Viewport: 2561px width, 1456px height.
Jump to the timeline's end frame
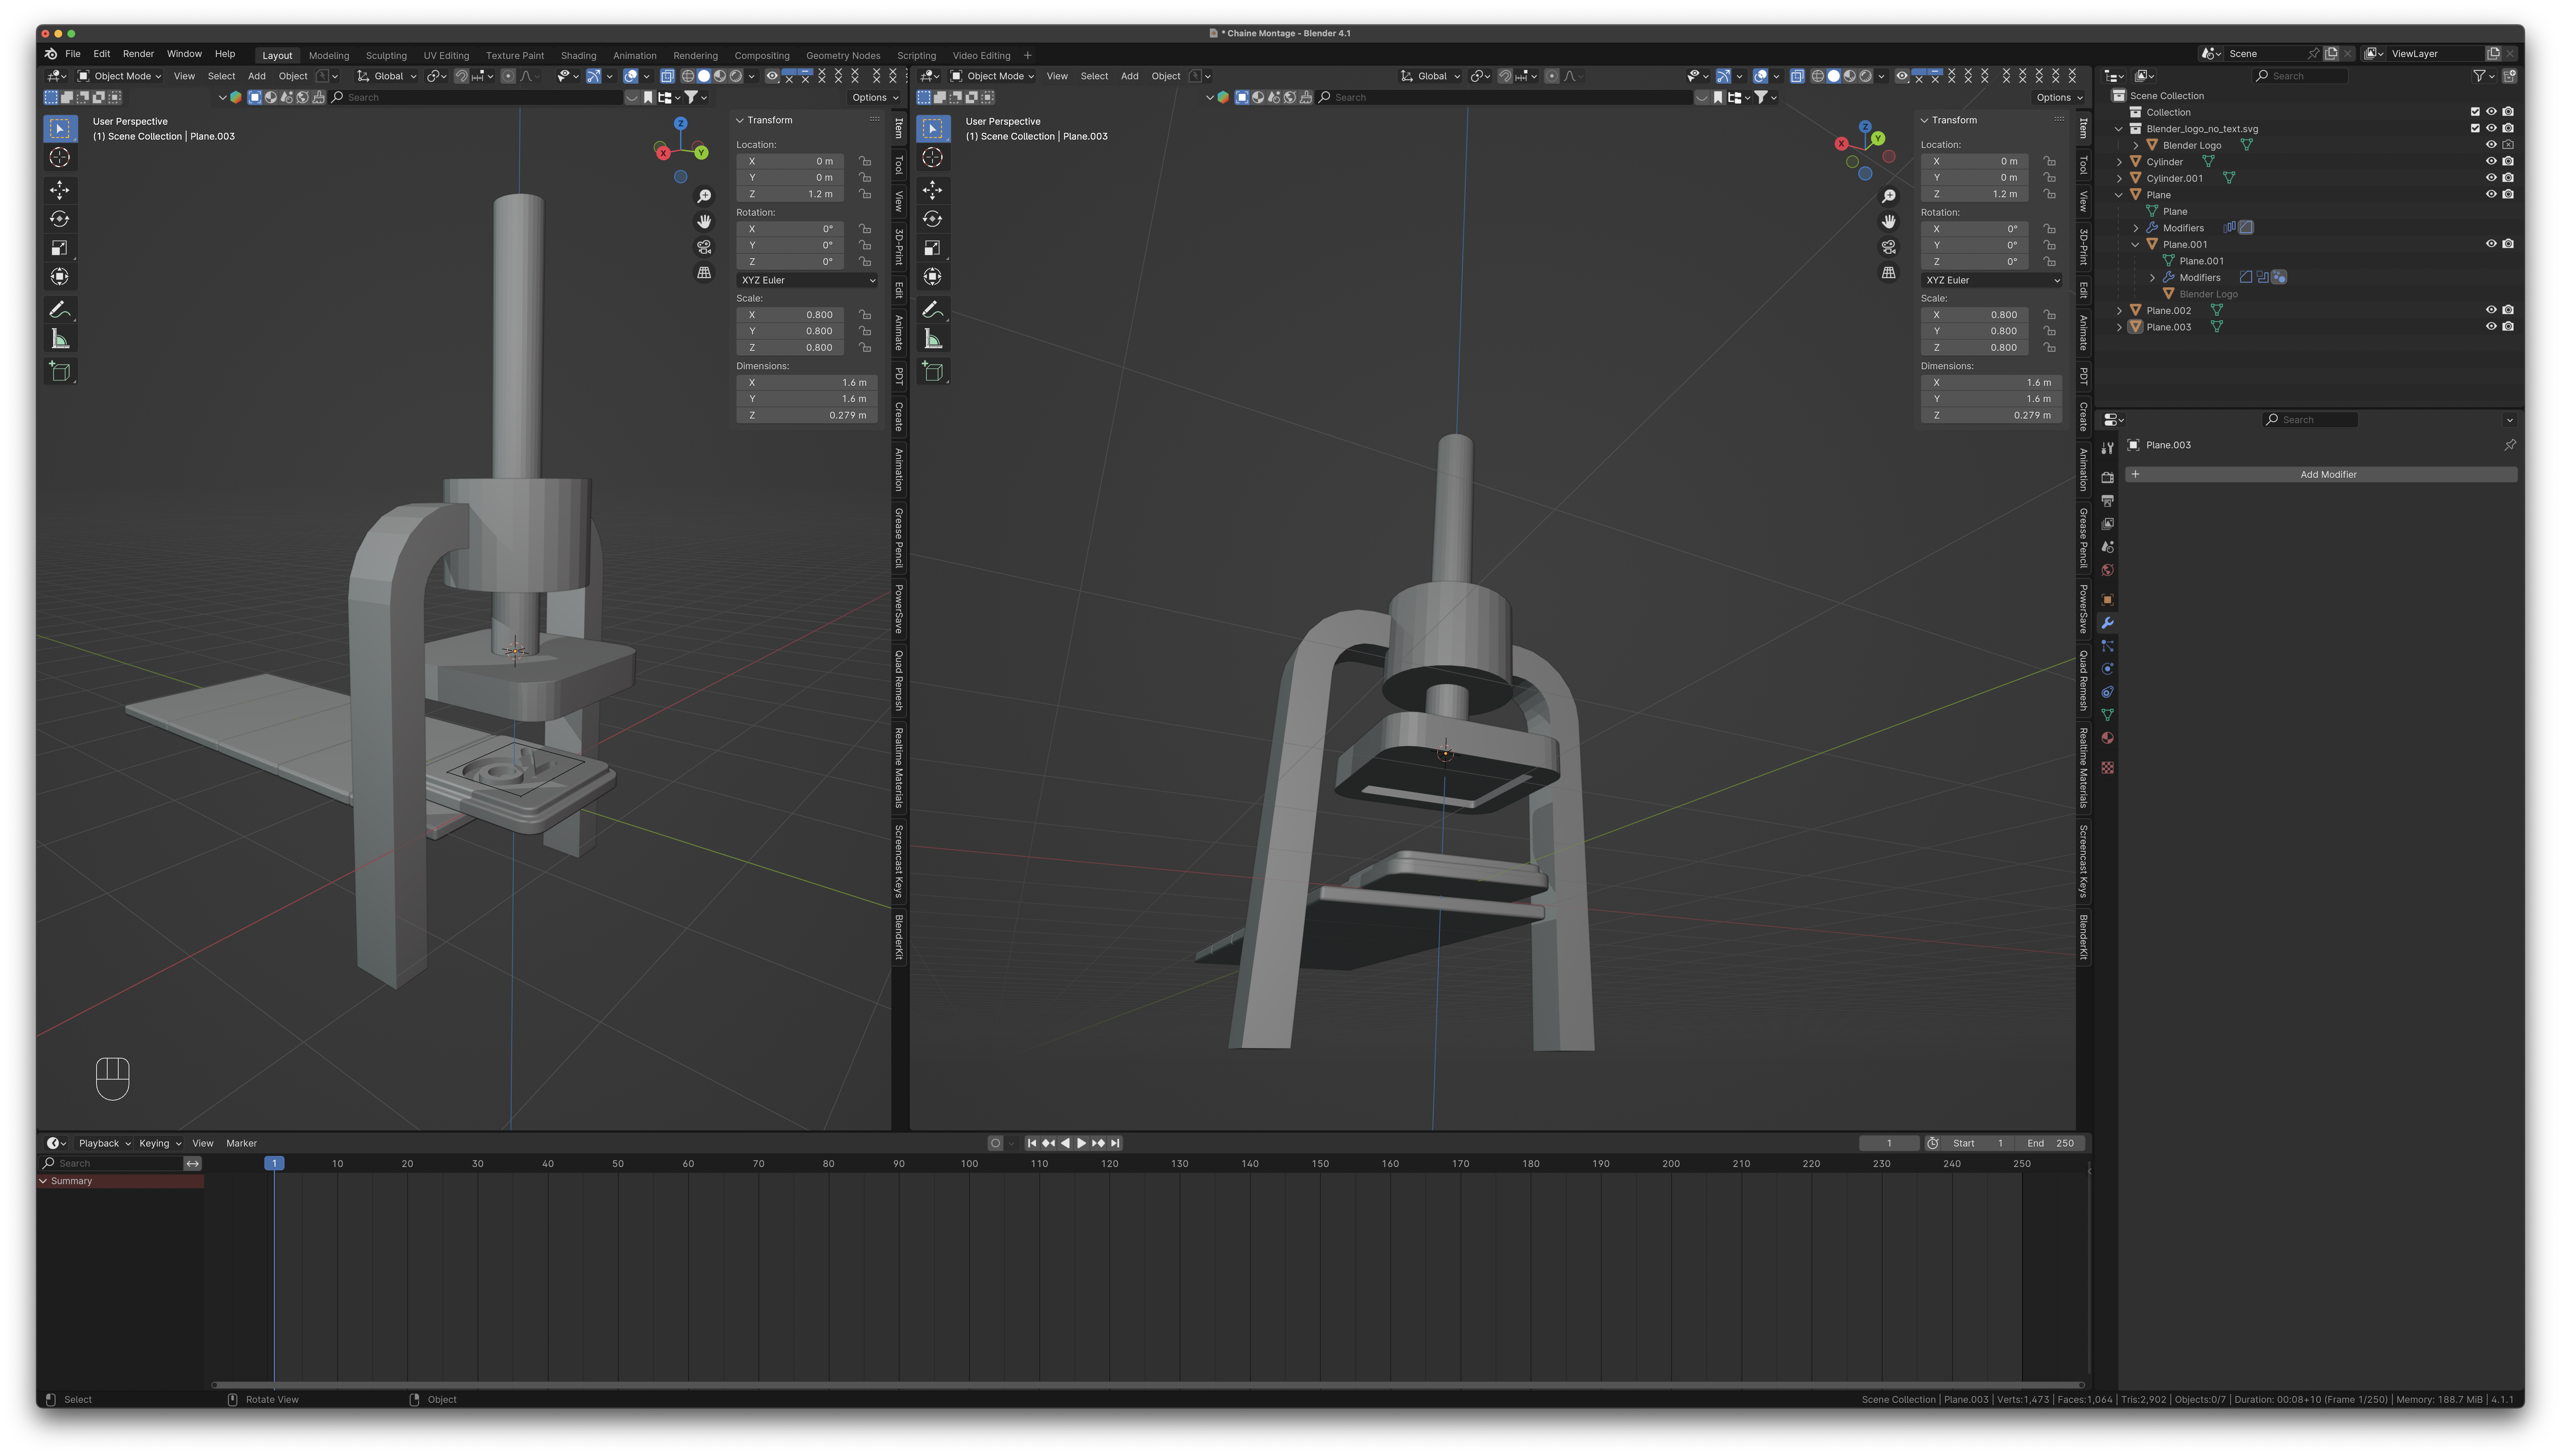click(x=1115, y=1143)
